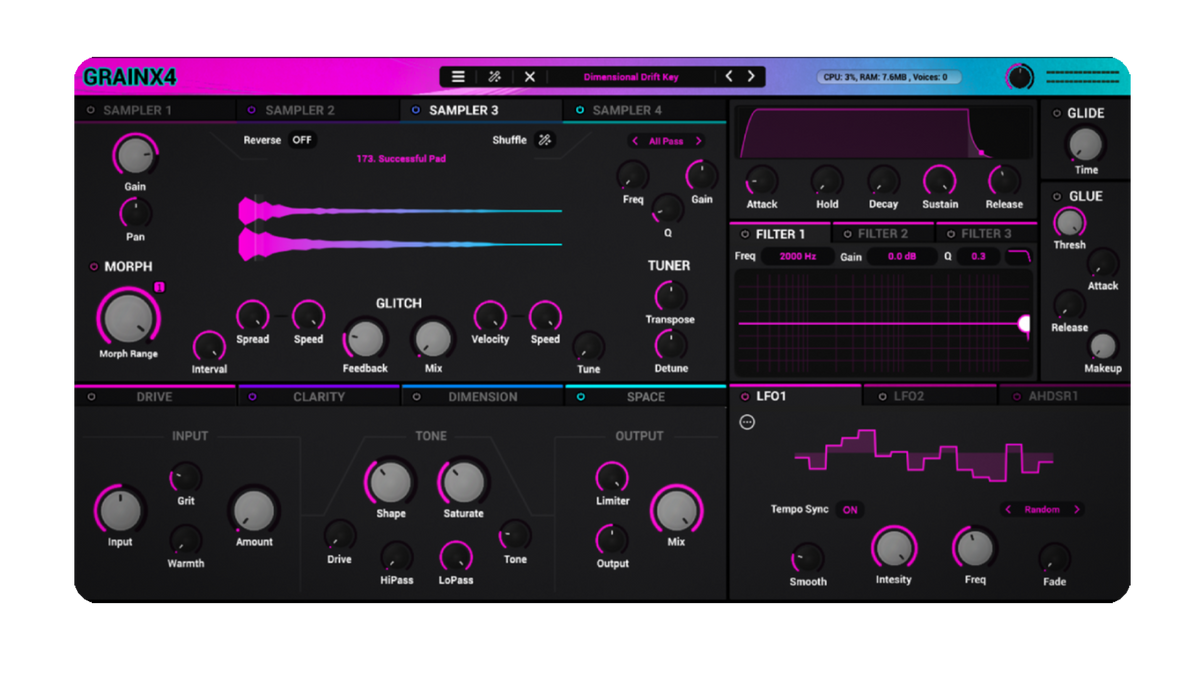Select previous filter type left of All Pass
This screenshot has height=675, width=1200.
coord(635,141)
